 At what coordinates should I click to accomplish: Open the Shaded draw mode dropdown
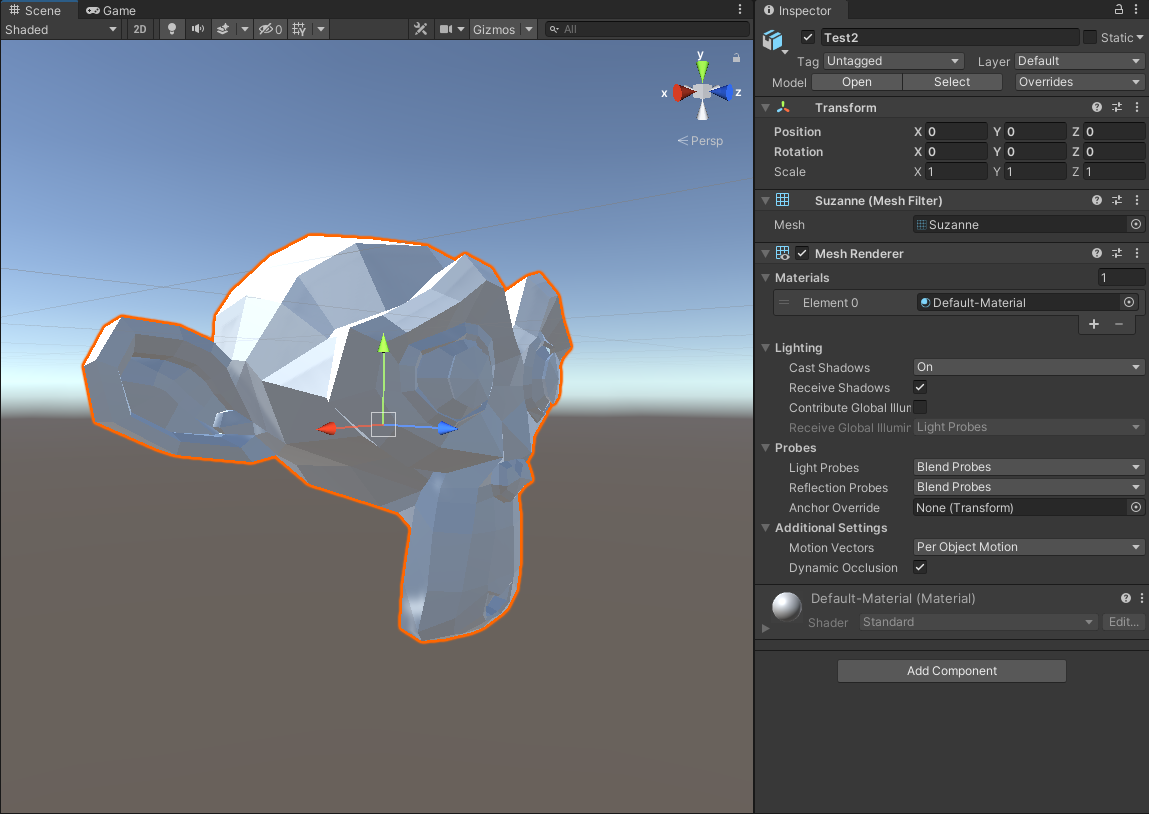61,29
